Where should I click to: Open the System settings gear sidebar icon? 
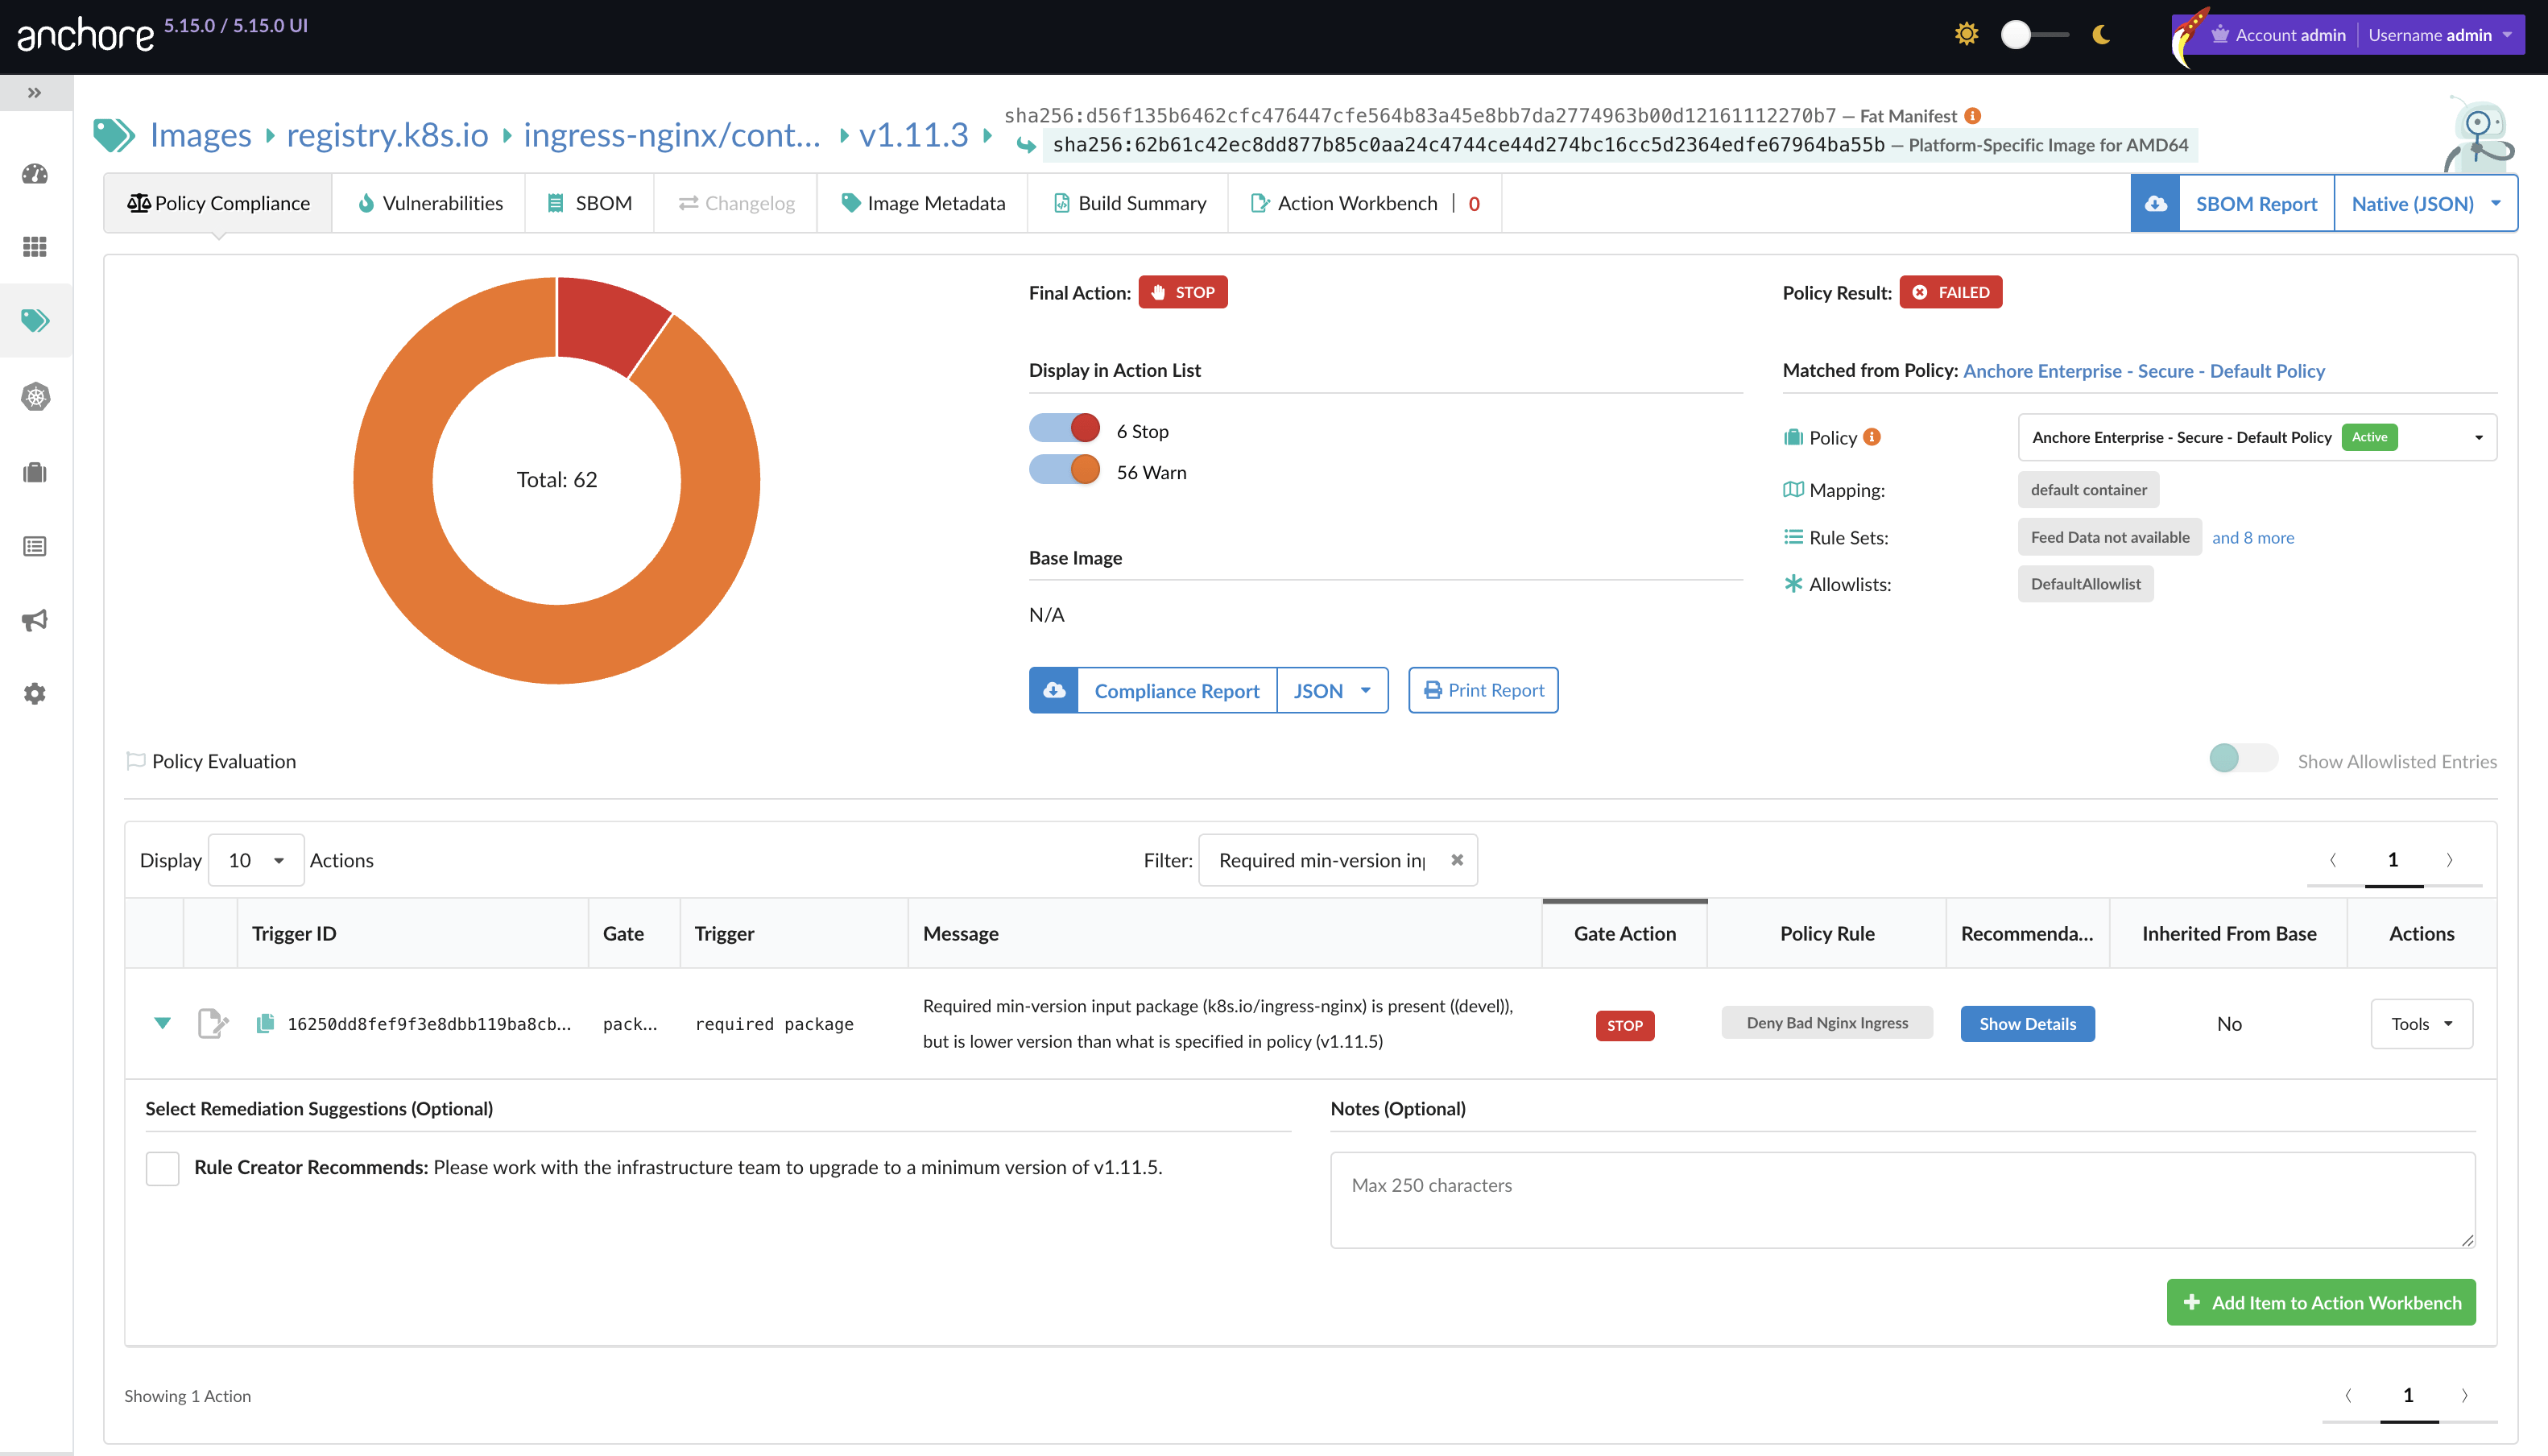point(35,694)
